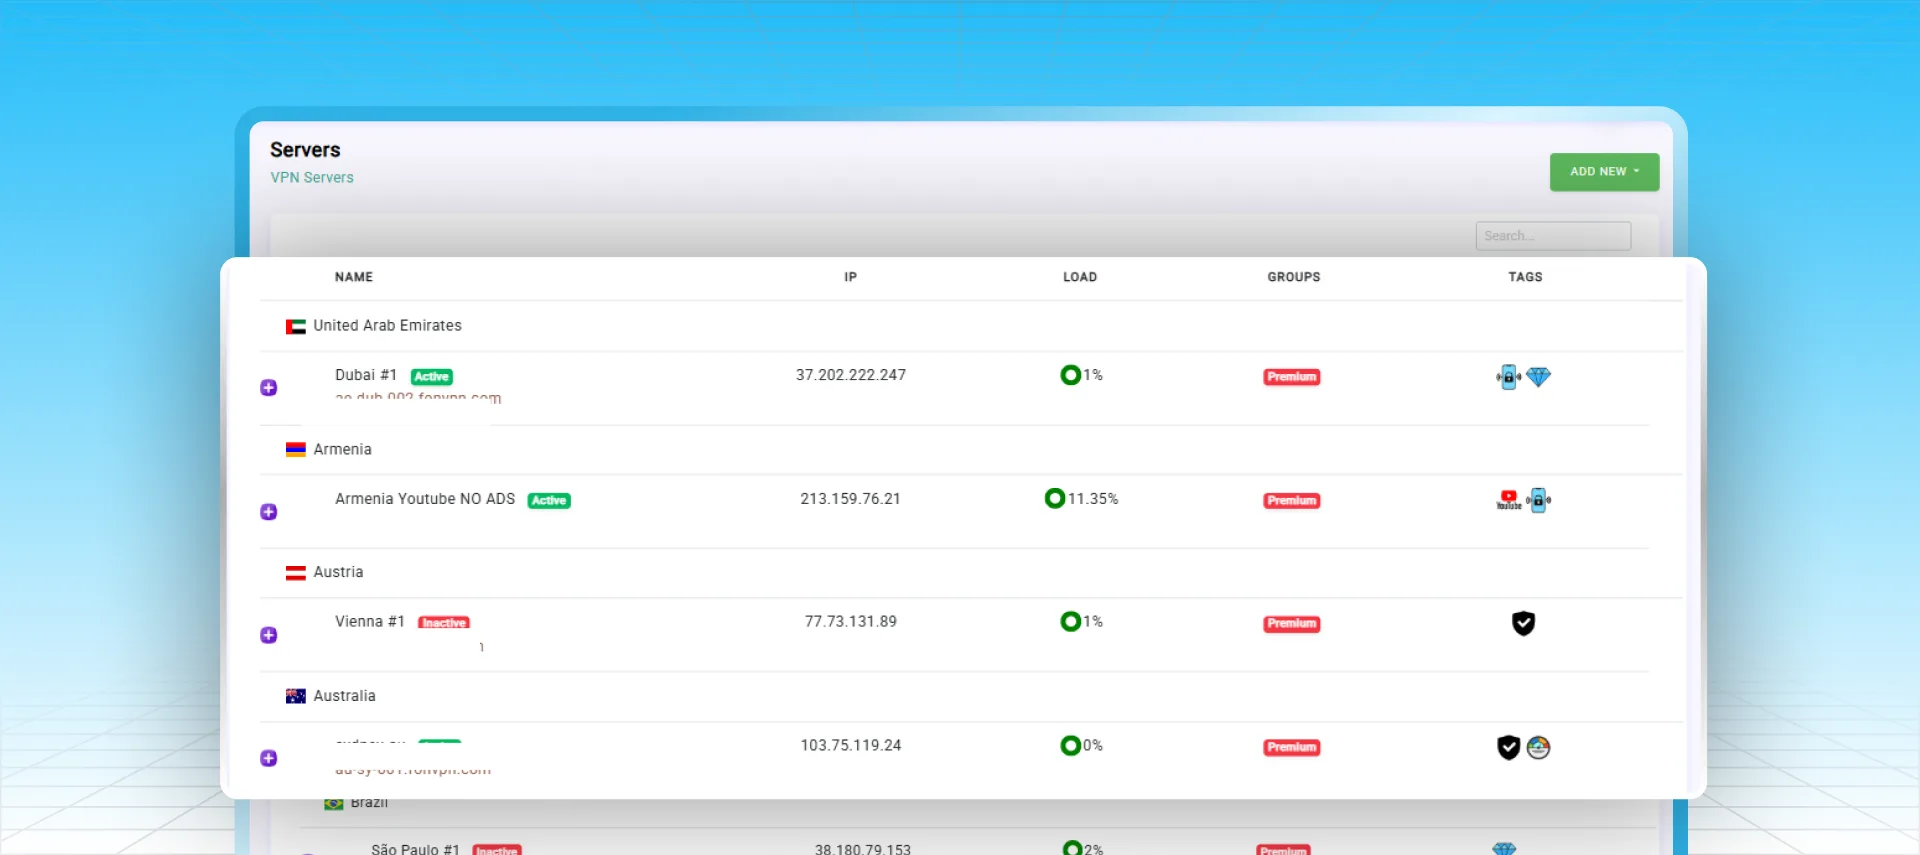Click the Armenia flag icon

[x=295, y=450]
